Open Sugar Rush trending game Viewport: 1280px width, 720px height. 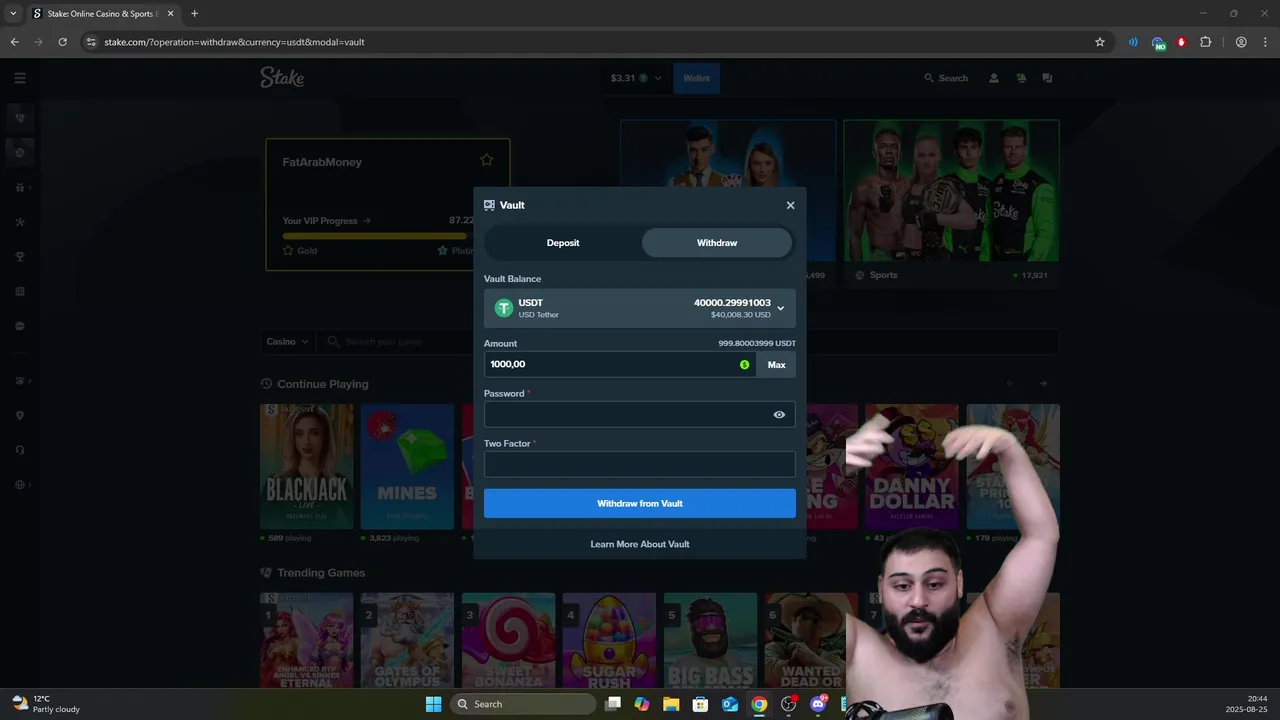pos(609,640)
